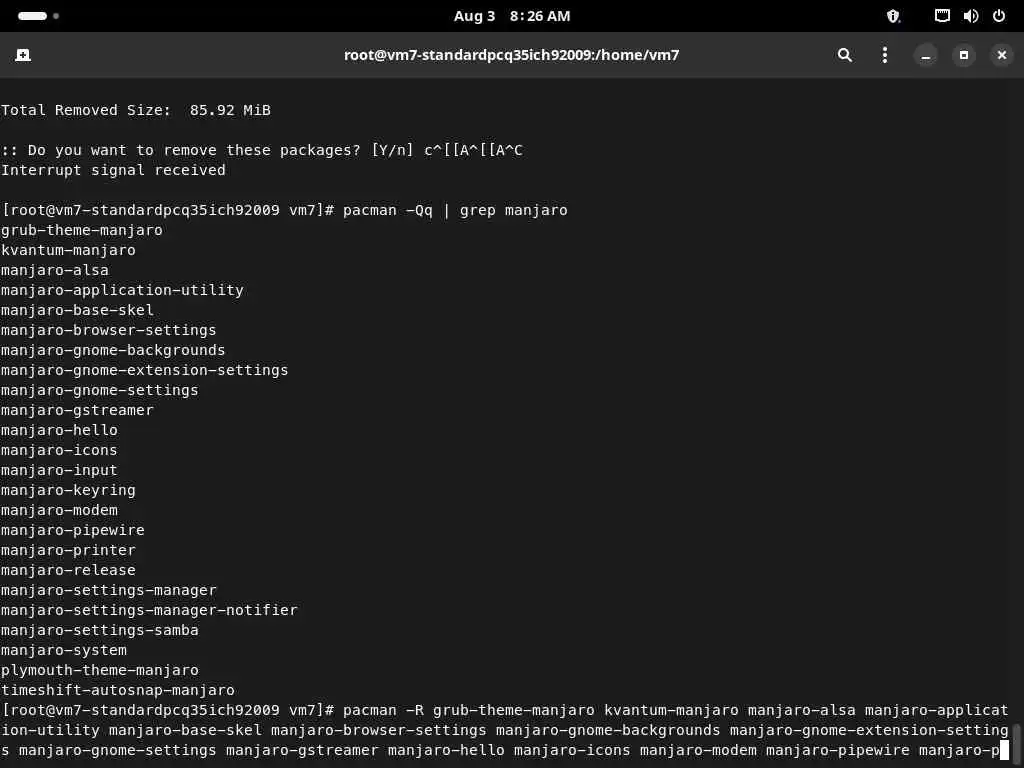The image size is (1024, 768).
Task: Click the 'pacman -Qq | grep manjaro' command
Action: pyautogui.click(x=455, y=210)
